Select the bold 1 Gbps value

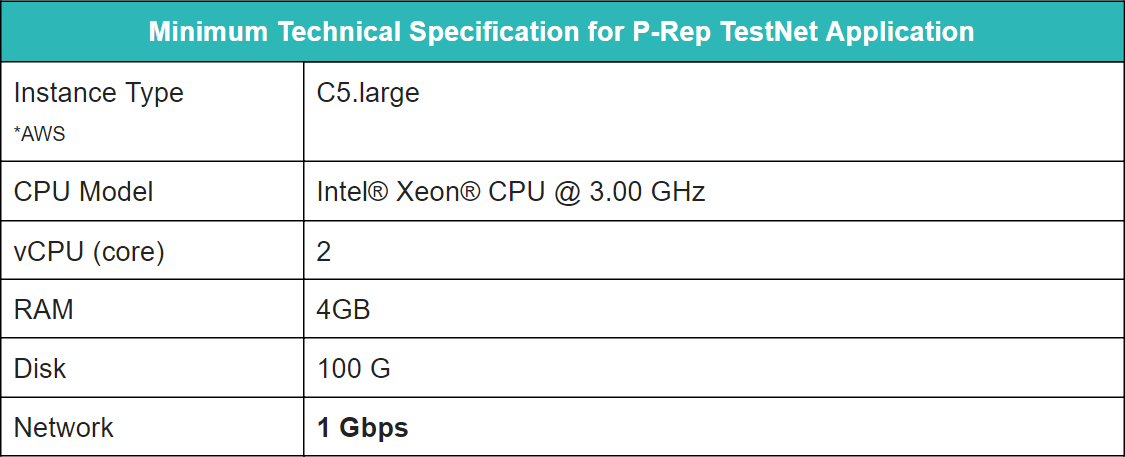tap(362, 428)
